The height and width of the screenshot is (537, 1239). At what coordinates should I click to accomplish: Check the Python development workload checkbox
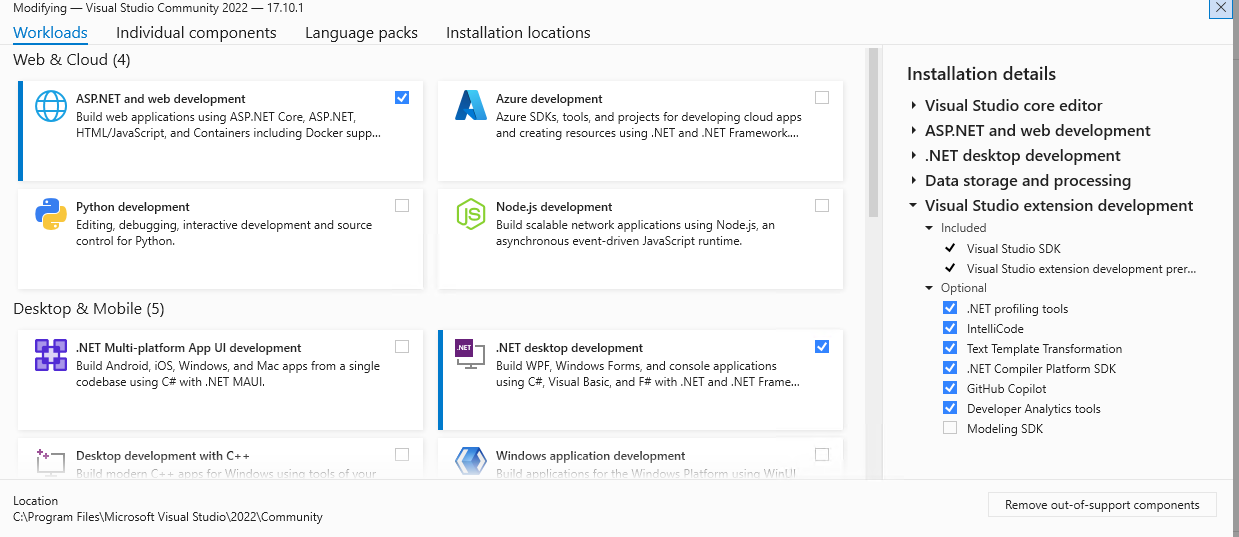coord(402,205)
